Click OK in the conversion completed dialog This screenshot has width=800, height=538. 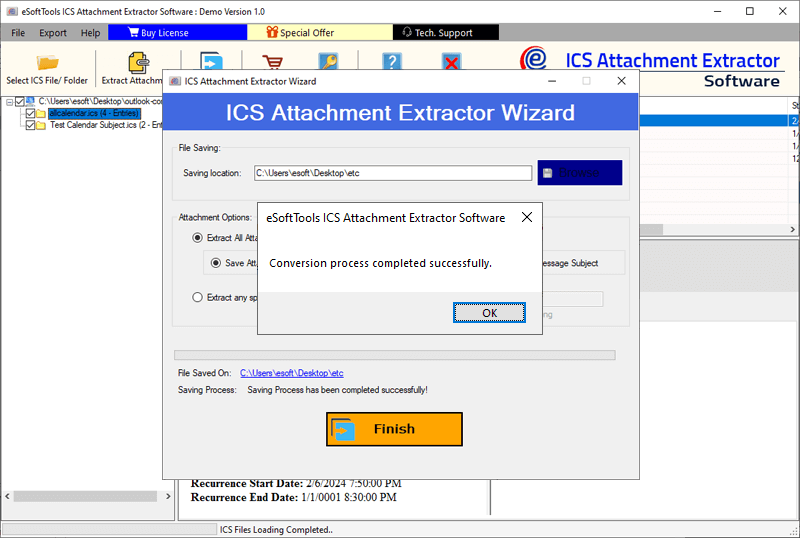click(489, 313)
